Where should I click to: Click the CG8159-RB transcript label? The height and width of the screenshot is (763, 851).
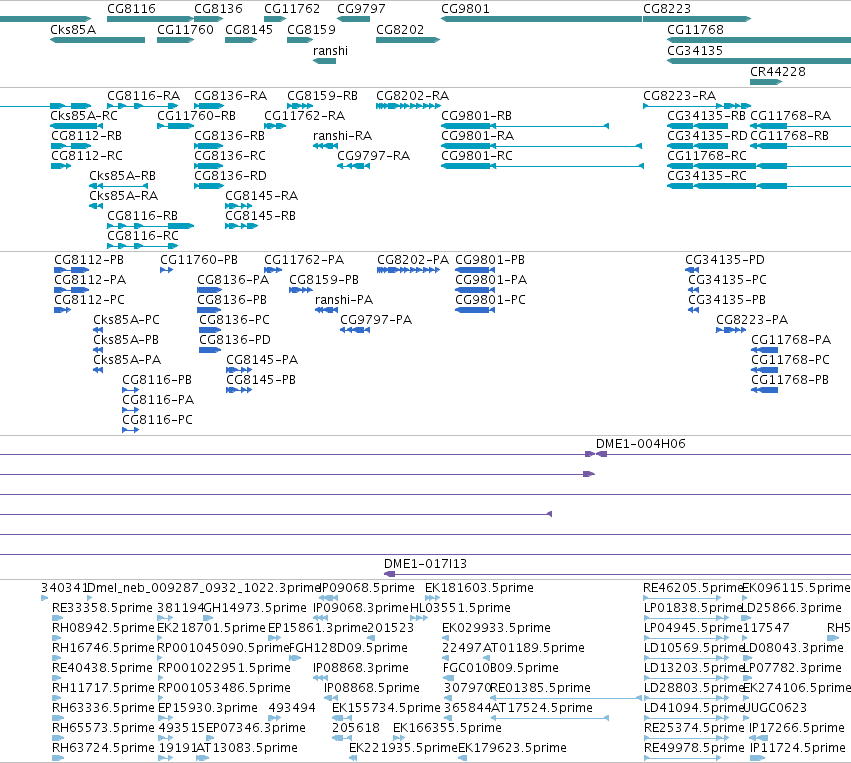coord(322,96)
